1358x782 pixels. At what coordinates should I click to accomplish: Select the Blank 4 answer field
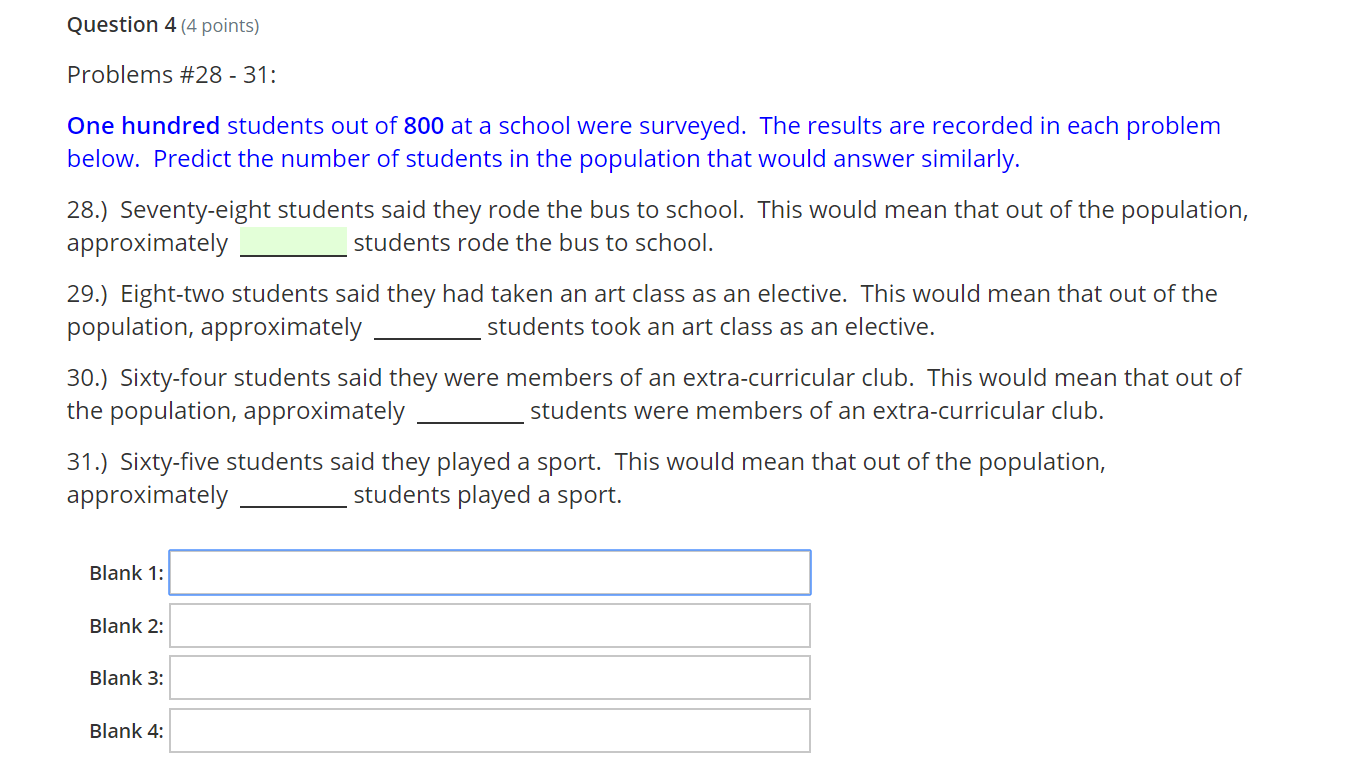coord(489,731)
